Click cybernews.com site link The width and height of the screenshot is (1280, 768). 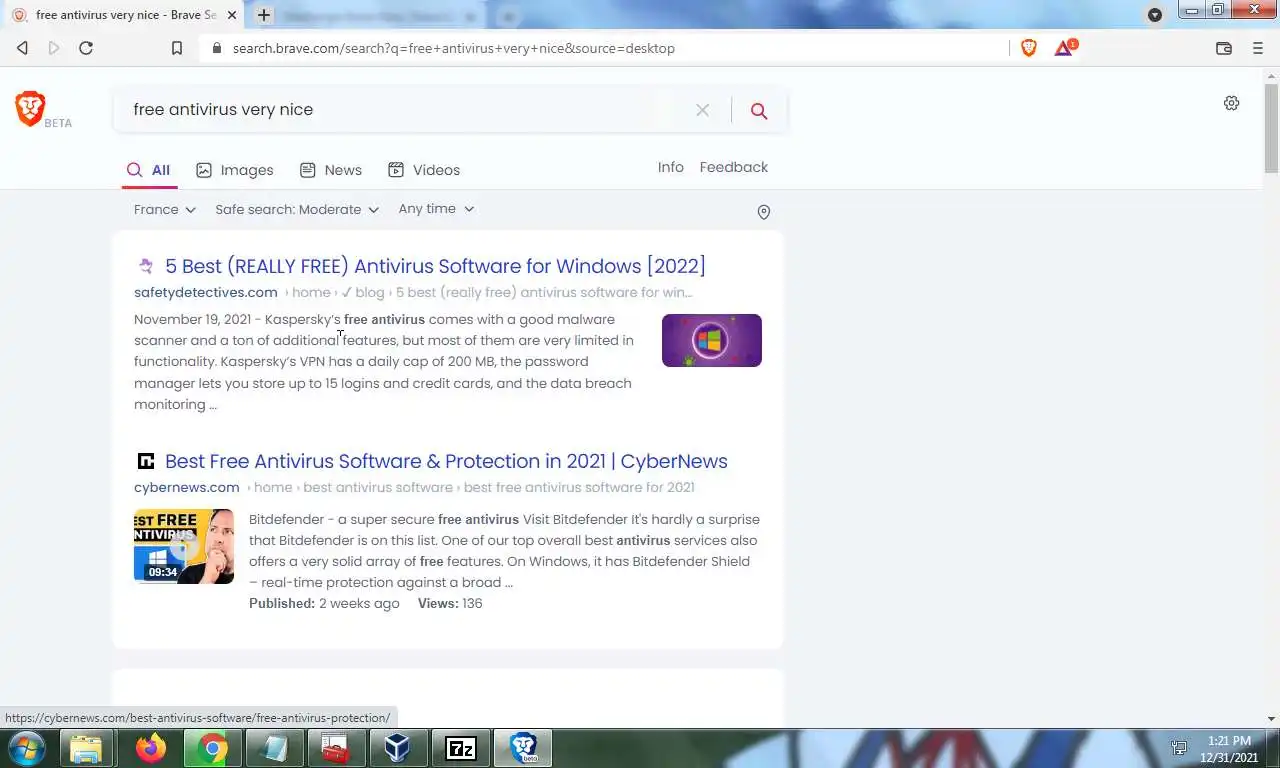[187, 487]
